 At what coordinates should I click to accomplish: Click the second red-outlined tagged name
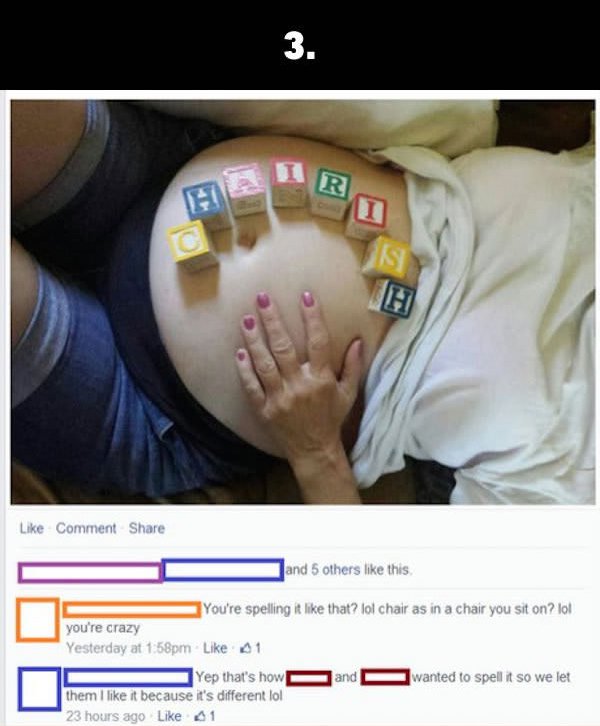pyautogui.click(x=385, y=677)
